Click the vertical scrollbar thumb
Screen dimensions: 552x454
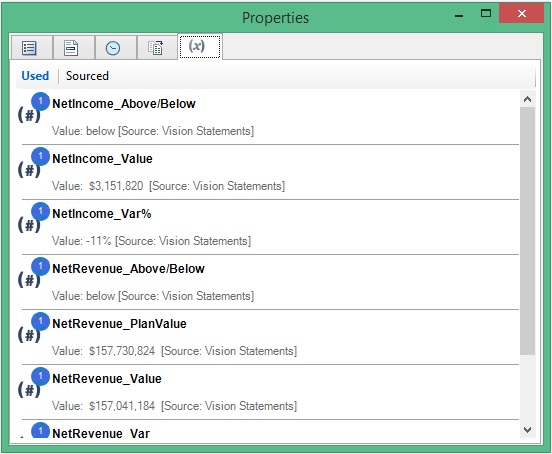click(527, 231)
